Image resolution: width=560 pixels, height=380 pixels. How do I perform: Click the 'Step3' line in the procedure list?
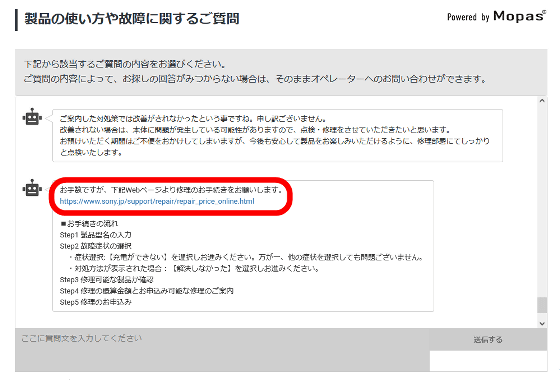coord(106,280)
